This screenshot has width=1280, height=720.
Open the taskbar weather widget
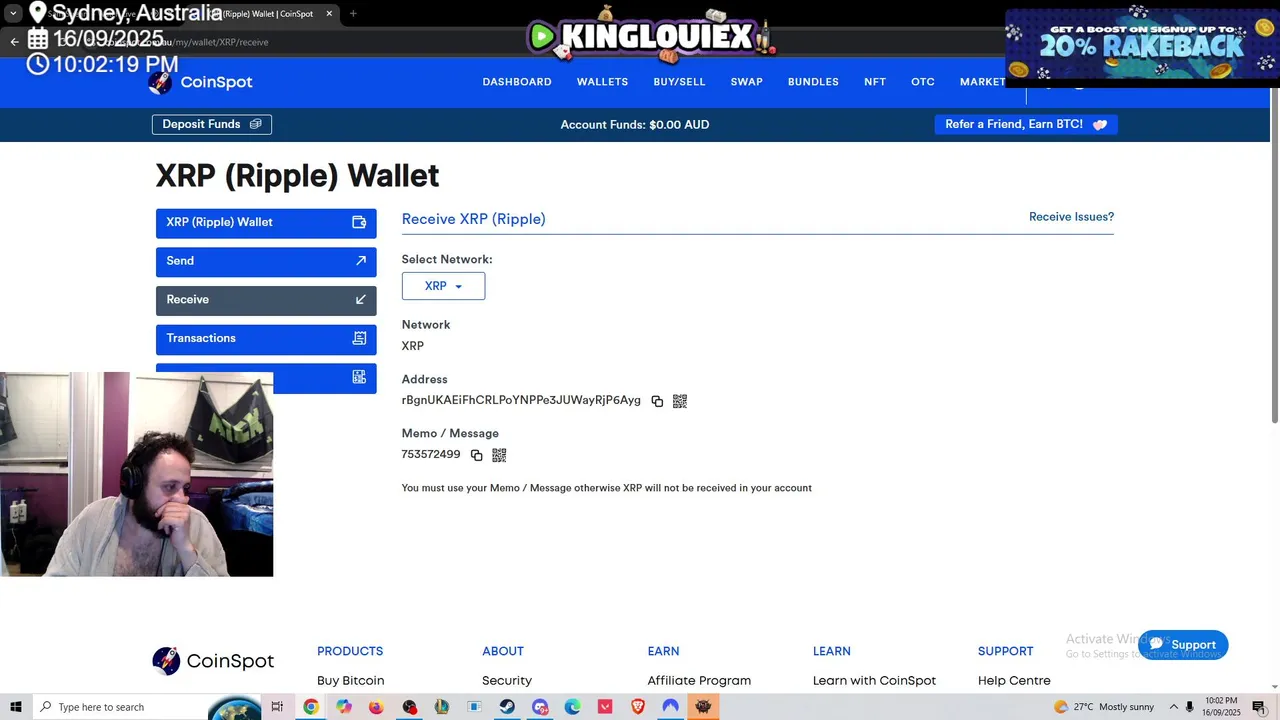1104,707
